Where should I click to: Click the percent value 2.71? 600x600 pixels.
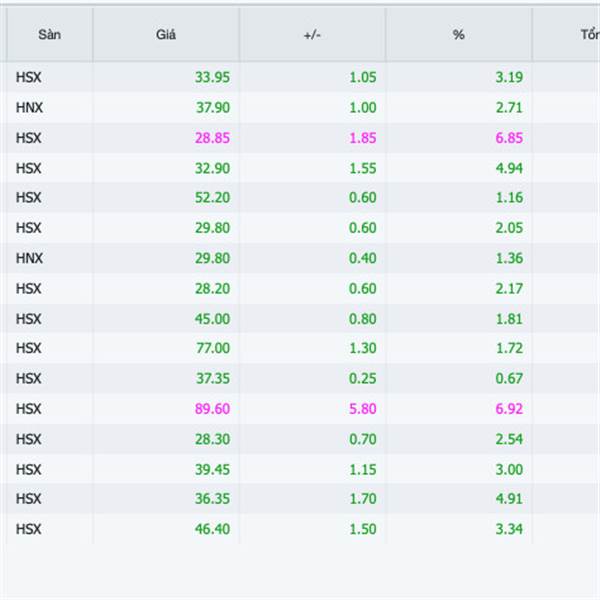(x=509, y=108)
